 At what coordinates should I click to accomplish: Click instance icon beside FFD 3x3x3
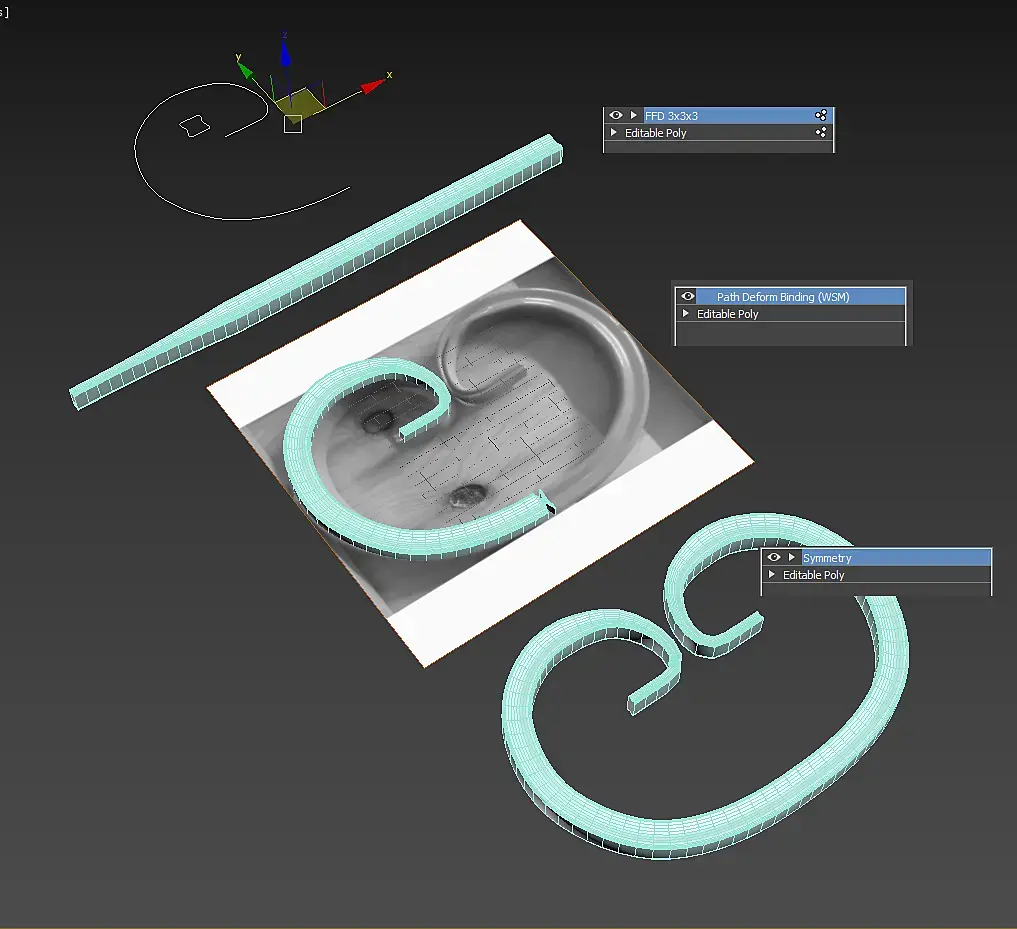[x=820, y=115]
